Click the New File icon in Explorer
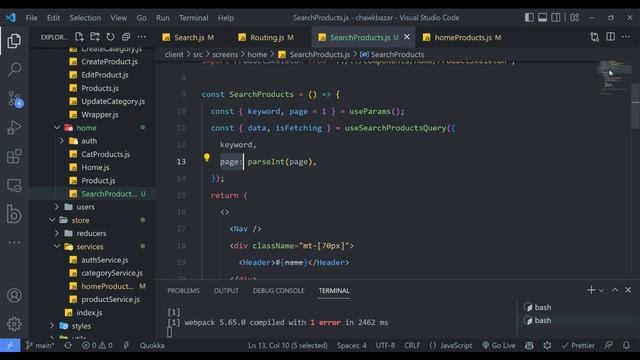The height and width of the screenshot is (360, 640). 79,37
